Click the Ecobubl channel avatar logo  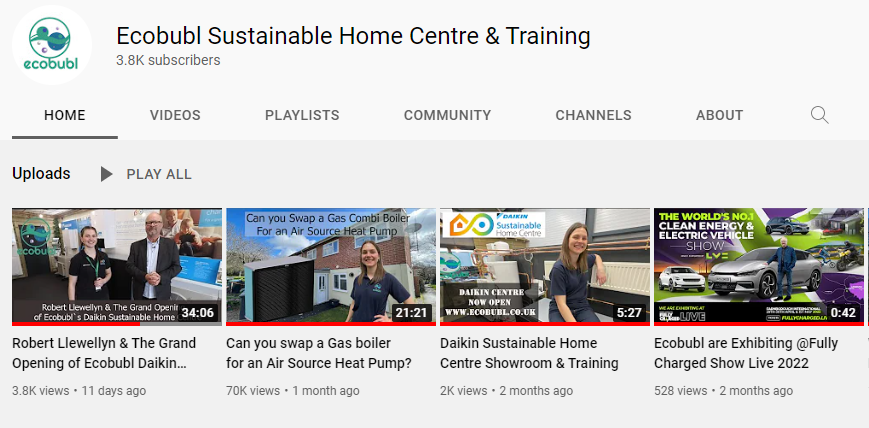(52, 45)
